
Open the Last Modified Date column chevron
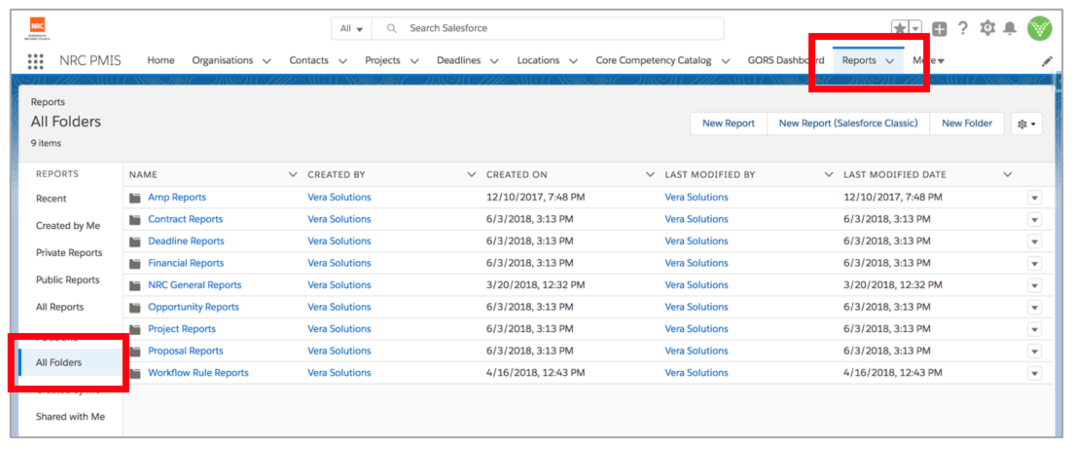[x=1007, y=175]
